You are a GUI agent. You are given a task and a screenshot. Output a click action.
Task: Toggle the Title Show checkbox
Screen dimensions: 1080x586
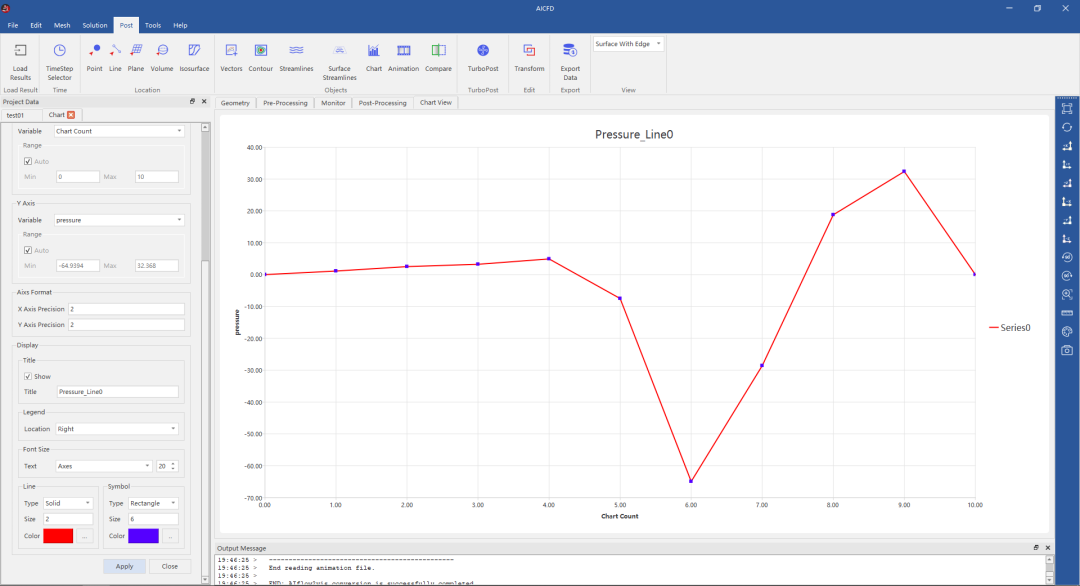tap(28, 376)
